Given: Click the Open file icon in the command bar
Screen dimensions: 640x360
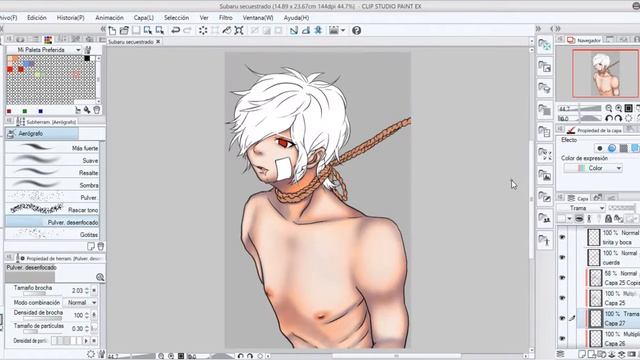Looking at the screenshot, I should coord(124,30).
